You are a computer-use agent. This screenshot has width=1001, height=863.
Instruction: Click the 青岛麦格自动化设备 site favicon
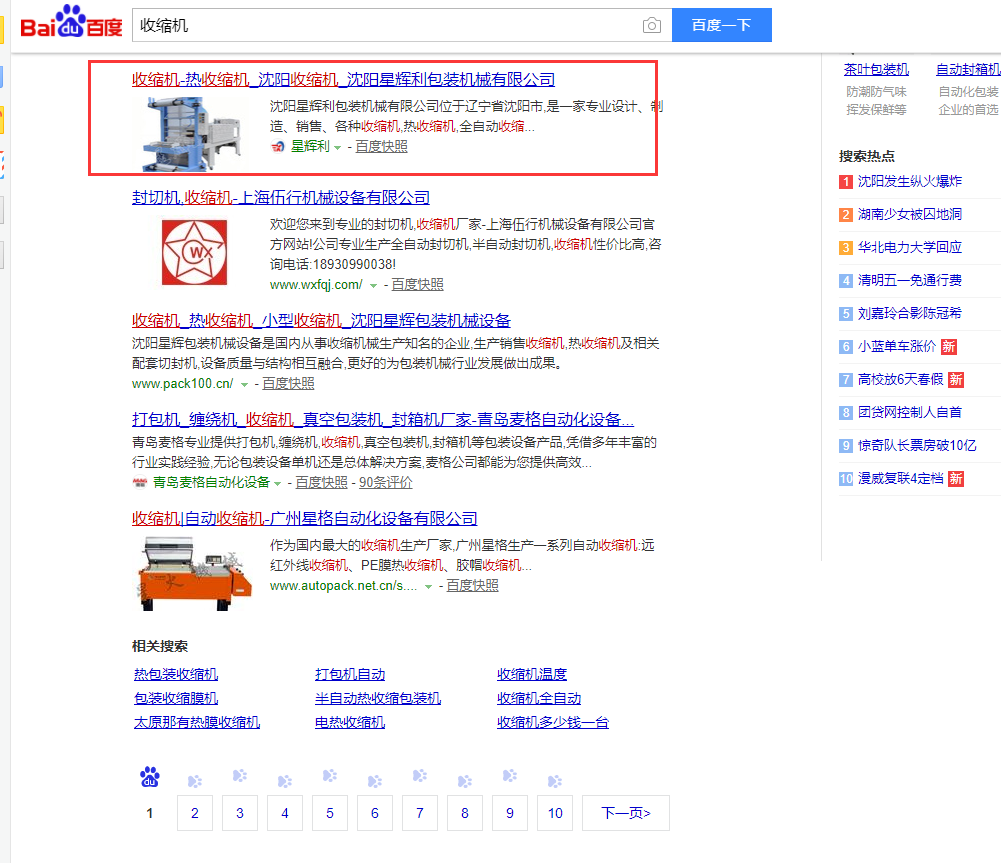tap(140, 483)
